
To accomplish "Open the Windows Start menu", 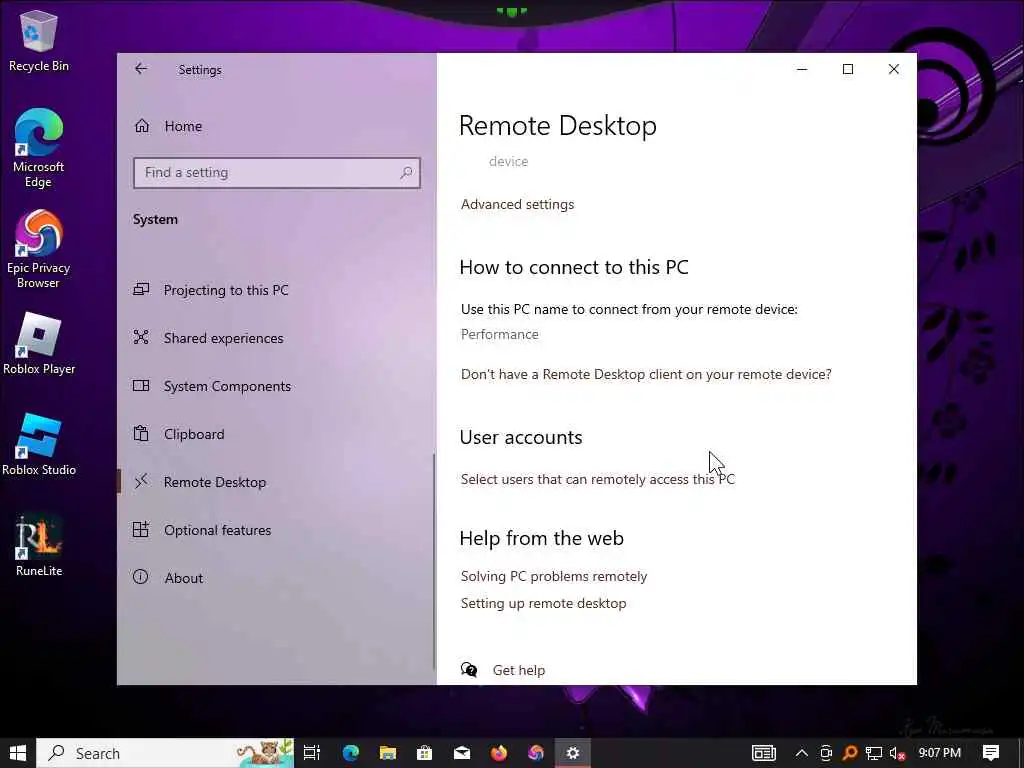I will (x=18, y=753).
